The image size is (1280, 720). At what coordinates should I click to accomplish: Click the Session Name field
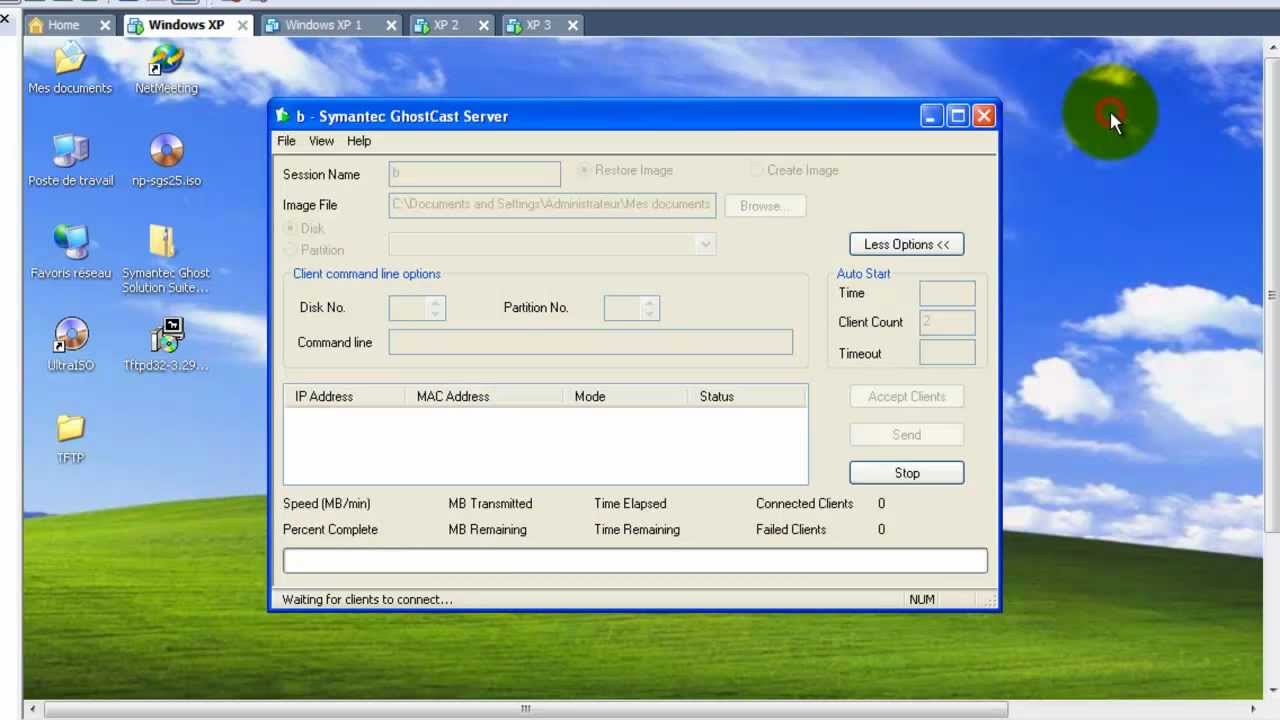tap(475, 174)
